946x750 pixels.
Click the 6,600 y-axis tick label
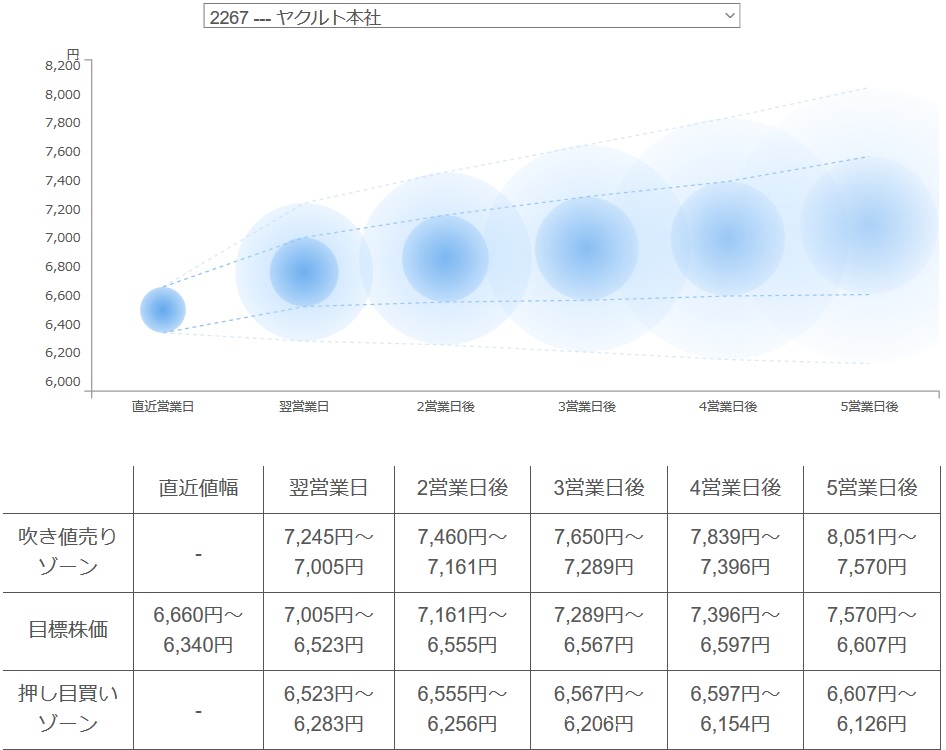(63, 295)
